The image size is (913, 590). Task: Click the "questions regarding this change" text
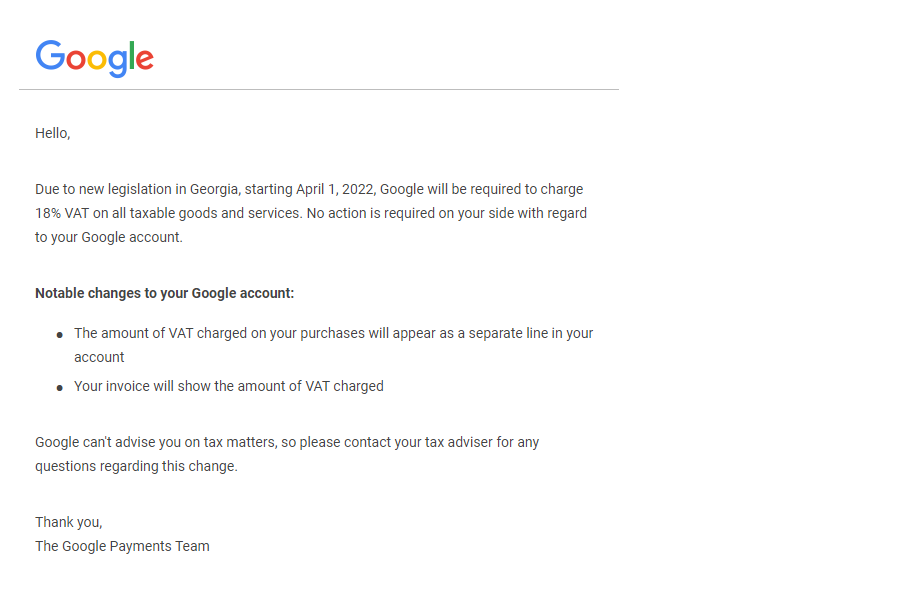click(136, 466)
